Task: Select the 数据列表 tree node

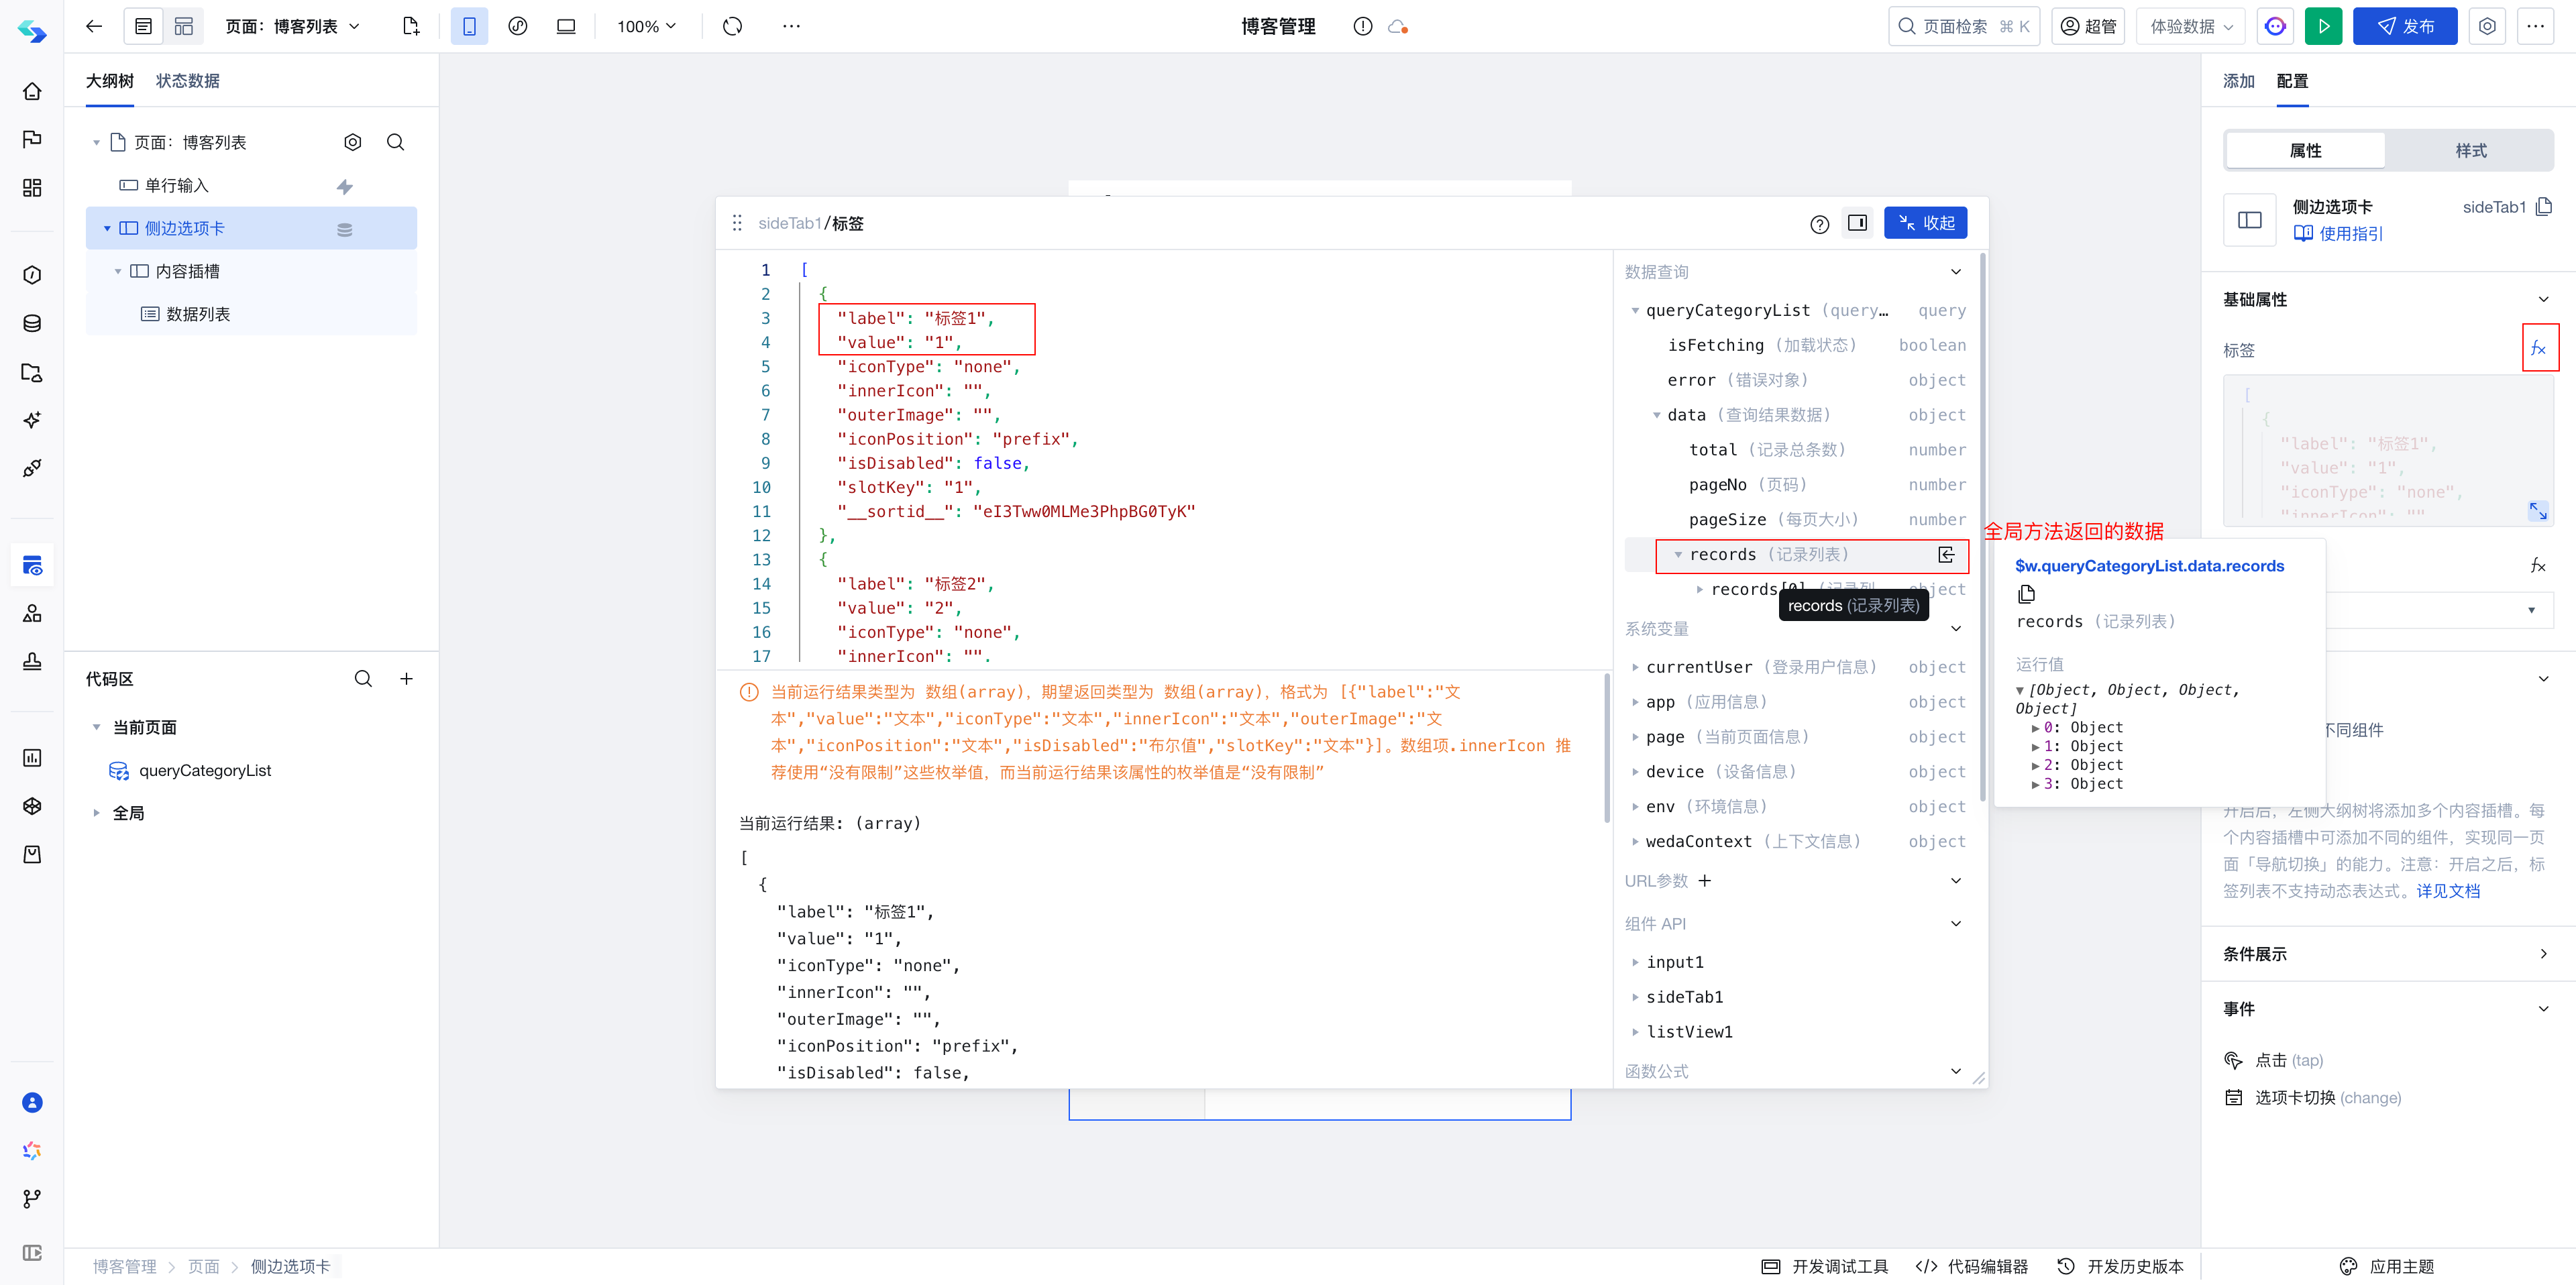Action: click(x=251, y=315)
